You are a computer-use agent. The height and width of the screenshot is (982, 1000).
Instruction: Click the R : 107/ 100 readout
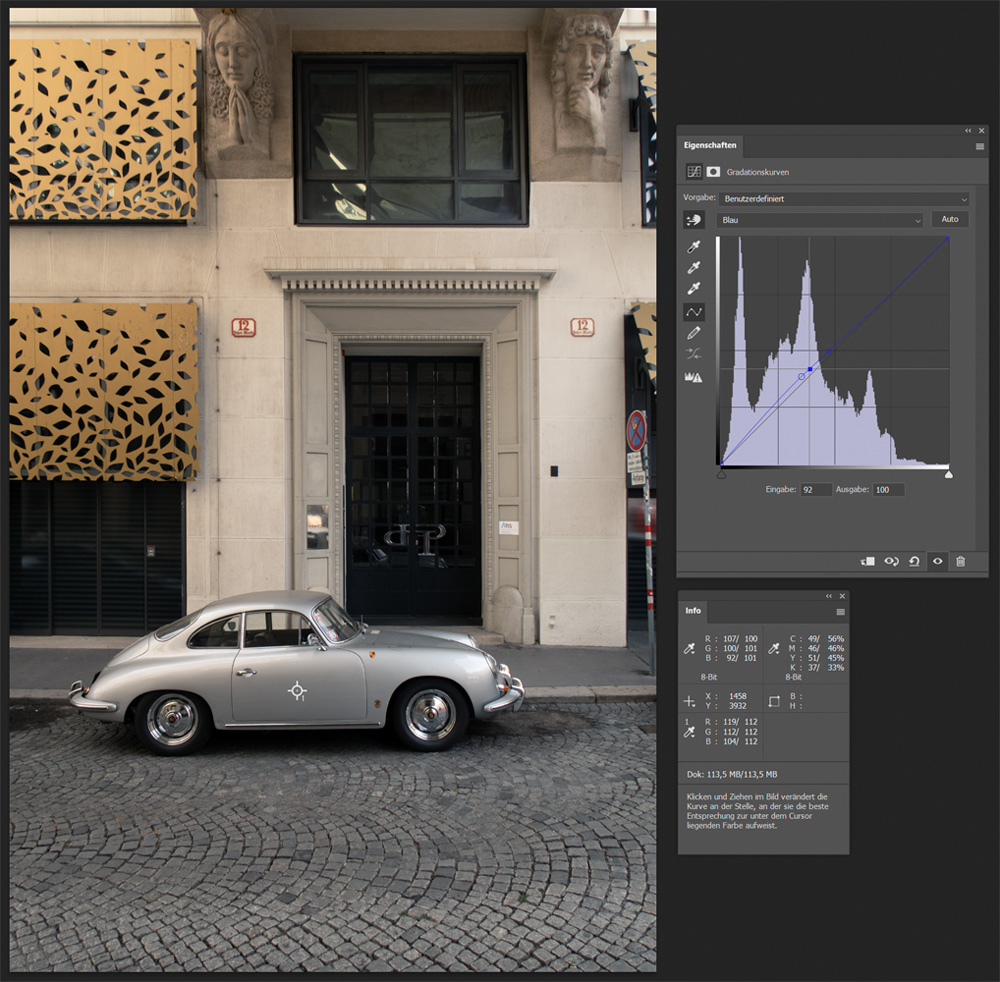tap(732, 638)
